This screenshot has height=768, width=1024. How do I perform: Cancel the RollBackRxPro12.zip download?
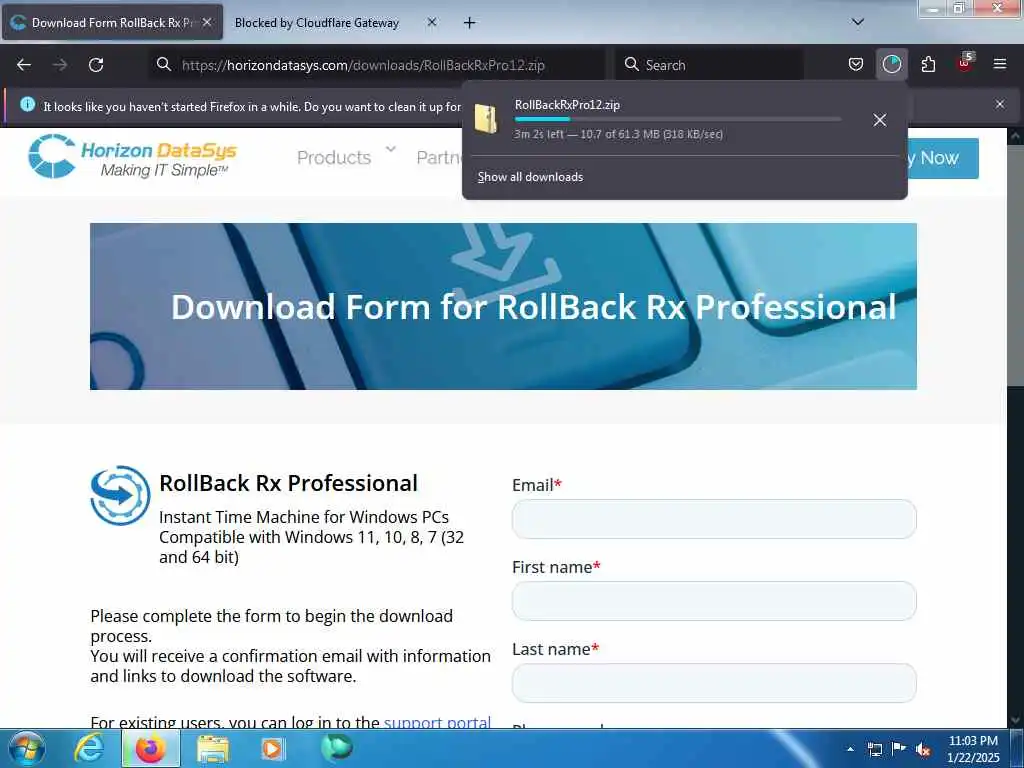coord(880,120)
